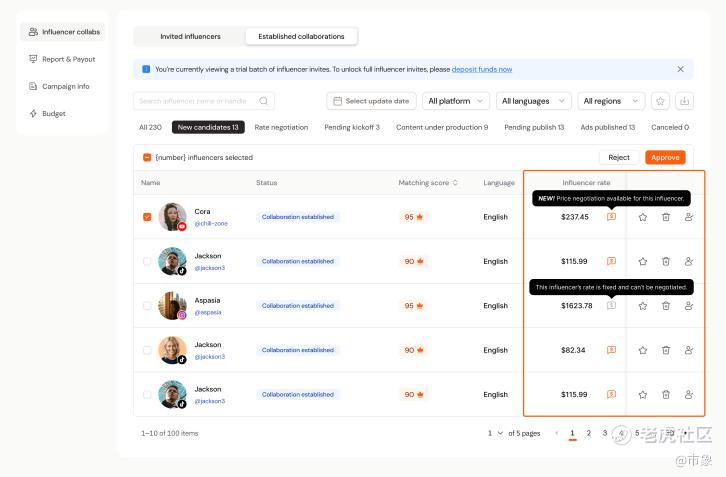
Task: Open the page number dropdown beside 'of 5 pages'
Action: [x=495, y=433]
